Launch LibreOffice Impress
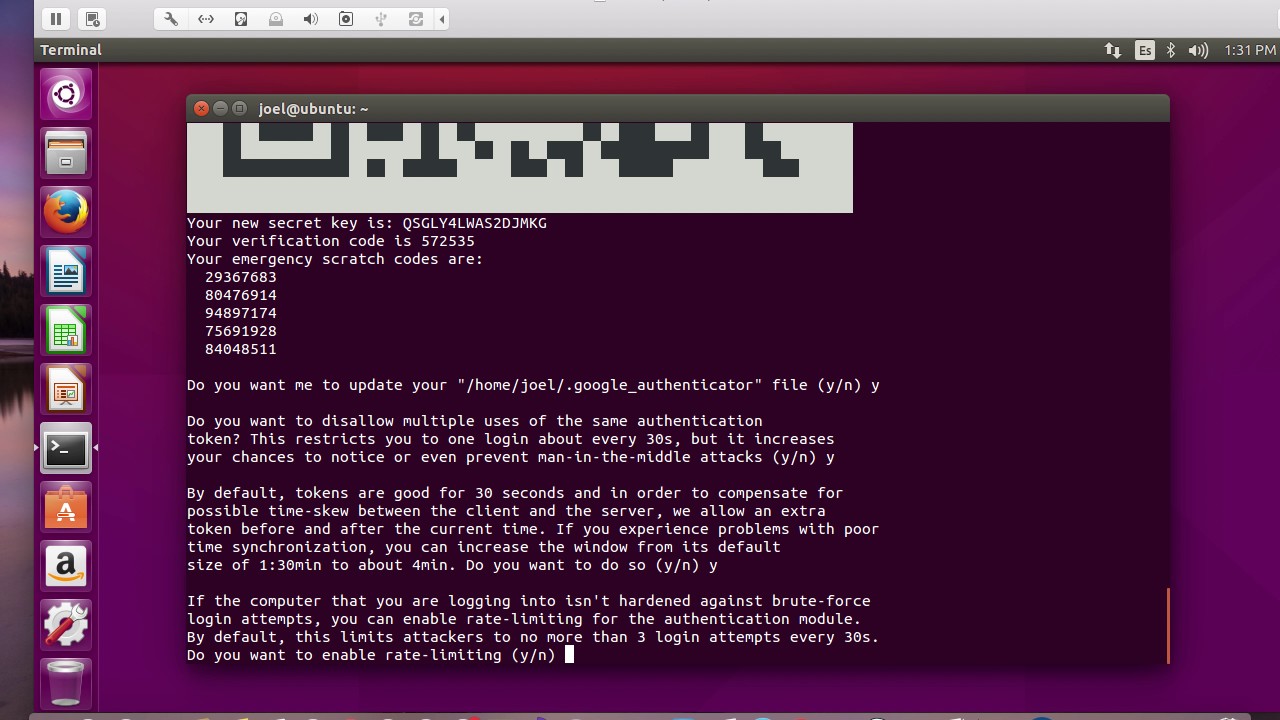The height and width of the screenshot is (720, 1280). click(66, 390)
